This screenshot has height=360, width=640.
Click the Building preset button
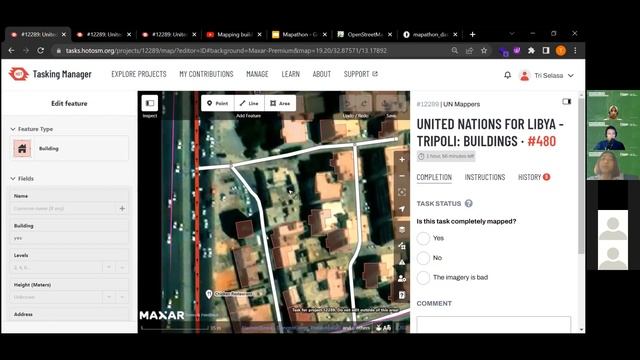coord(71,149)
